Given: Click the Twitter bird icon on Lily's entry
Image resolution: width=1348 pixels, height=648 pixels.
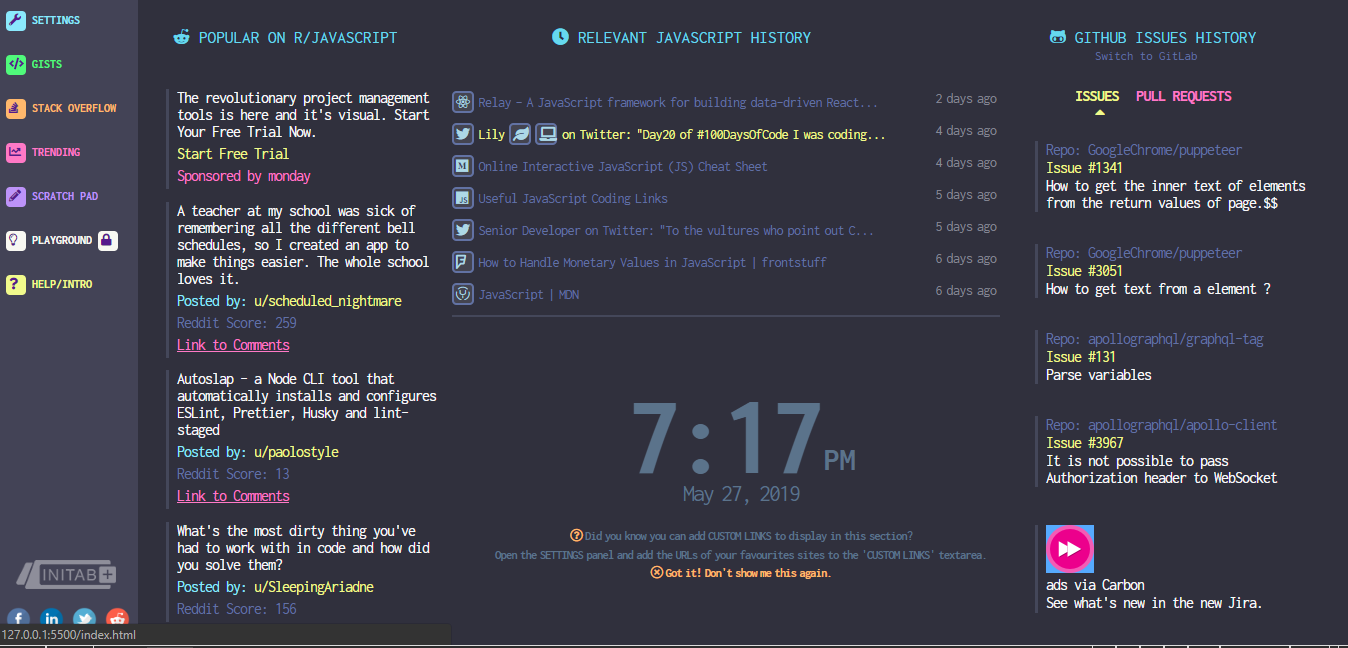Looking at the screenshot, I should pos(462,133).
